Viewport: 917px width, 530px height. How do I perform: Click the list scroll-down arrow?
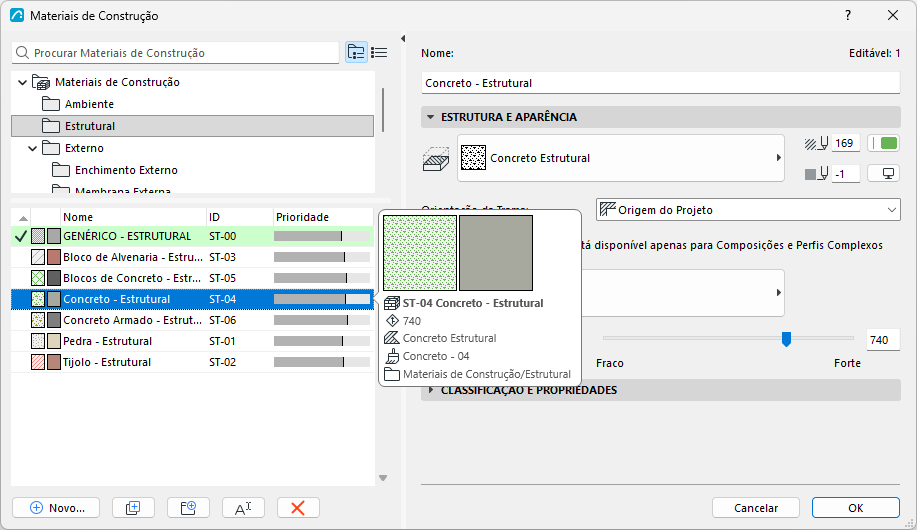(383, 479)
